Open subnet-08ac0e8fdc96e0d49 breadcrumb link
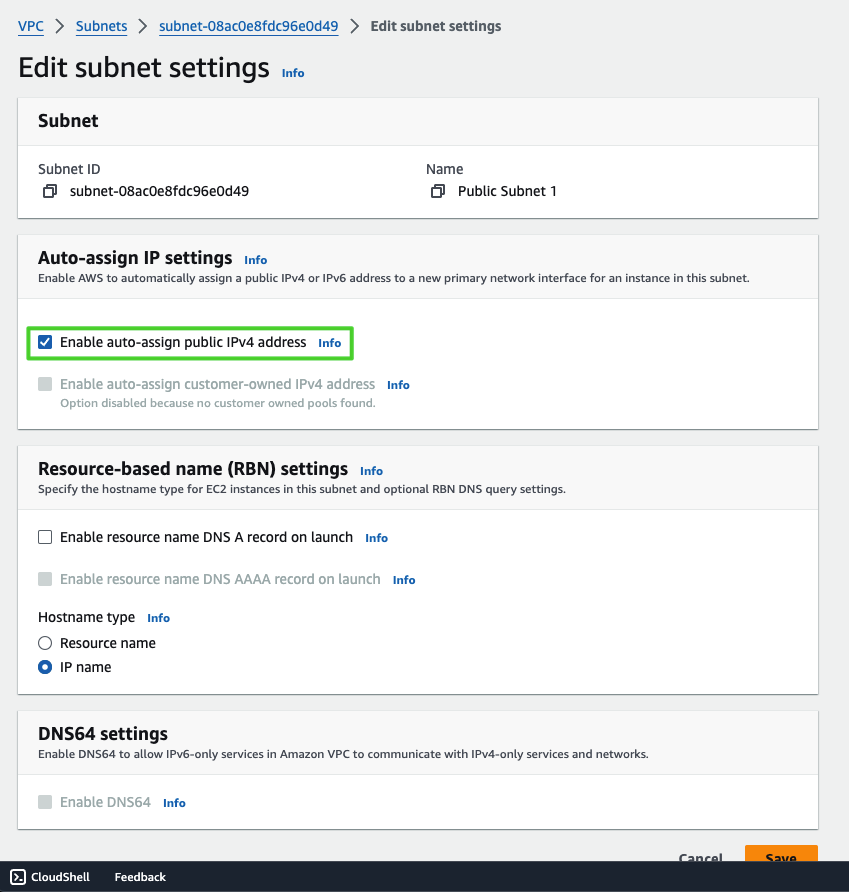 click(249, 26)
